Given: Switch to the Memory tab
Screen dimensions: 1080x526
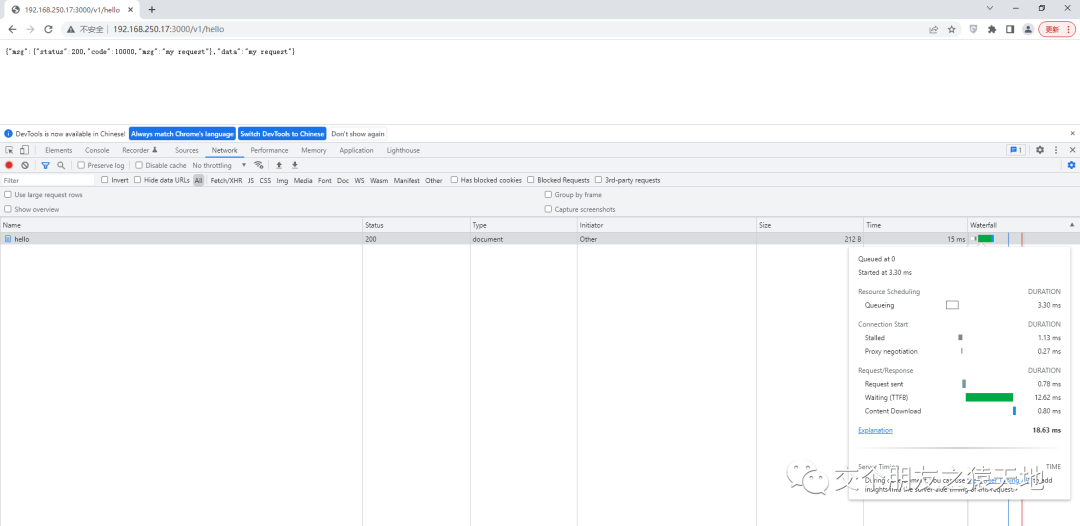Looking at the screenshot, I should coord(313,150).
